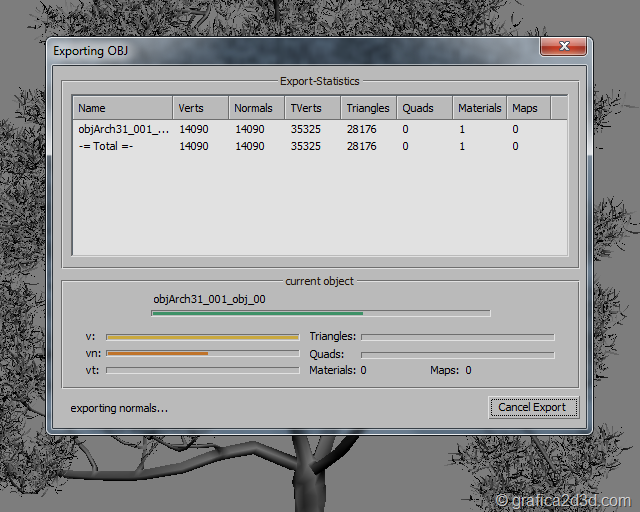Click the Quads progress bar
This screenshot has height=512, width=640.
[x=458, y=355]
